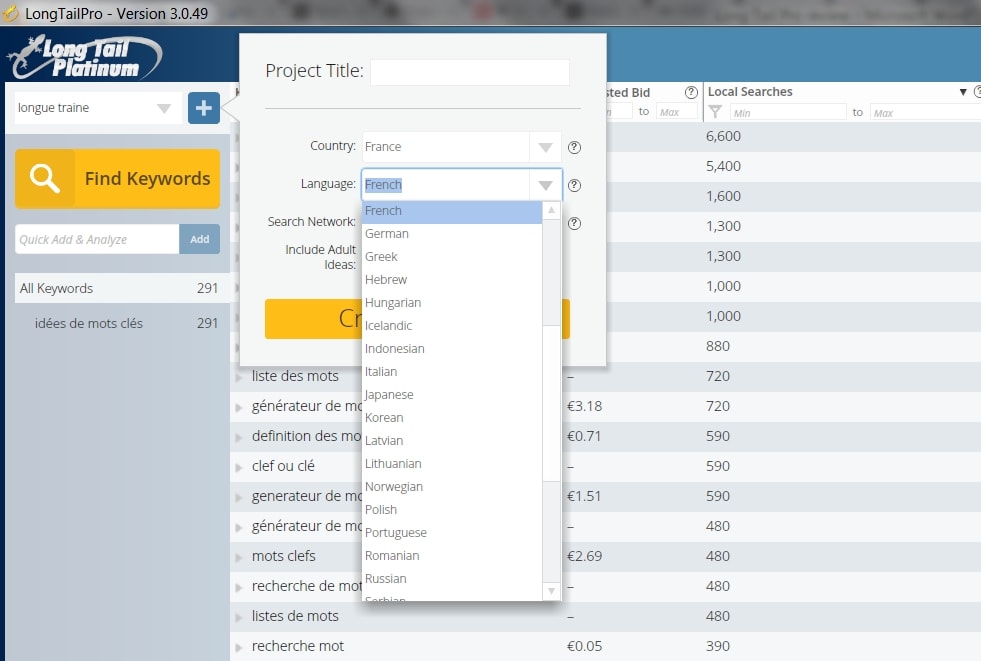981x661 pixels.
Task: Click the 5,400 local searches value
Action: pyautogui.click(x=723, y=166)
